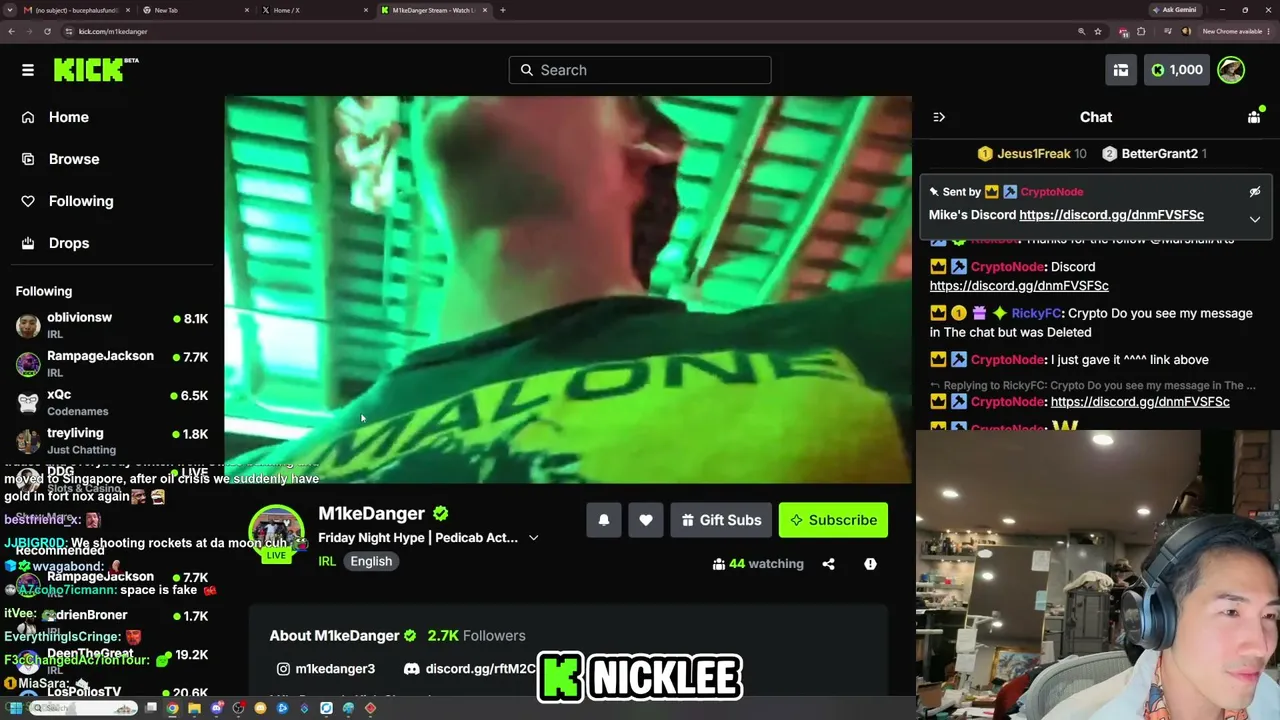Open OBS Studio from the taskbar
Image resolution: width=1280 pixels, height=720 pixels.
238,709
